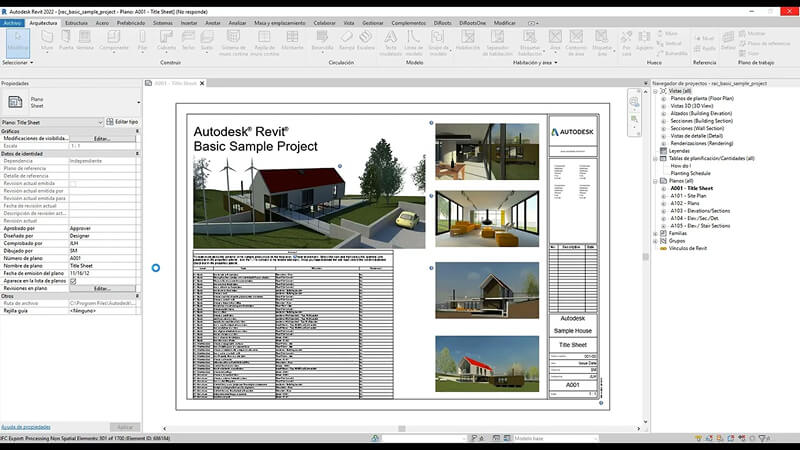Click the horizontal scrollbar under the drawing
The width and height of the screenshot is (800, 450).
[x=402, y=429]
